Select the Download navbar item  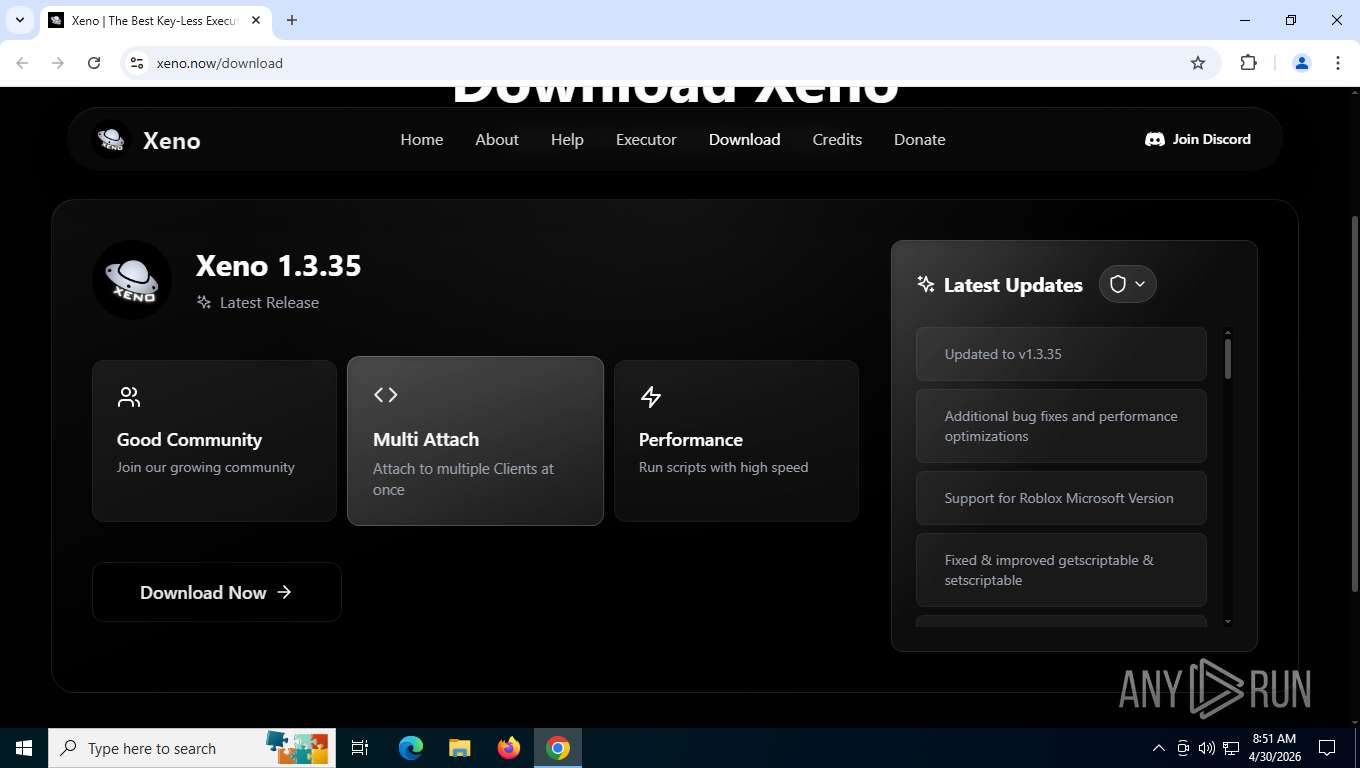[745, 140]
